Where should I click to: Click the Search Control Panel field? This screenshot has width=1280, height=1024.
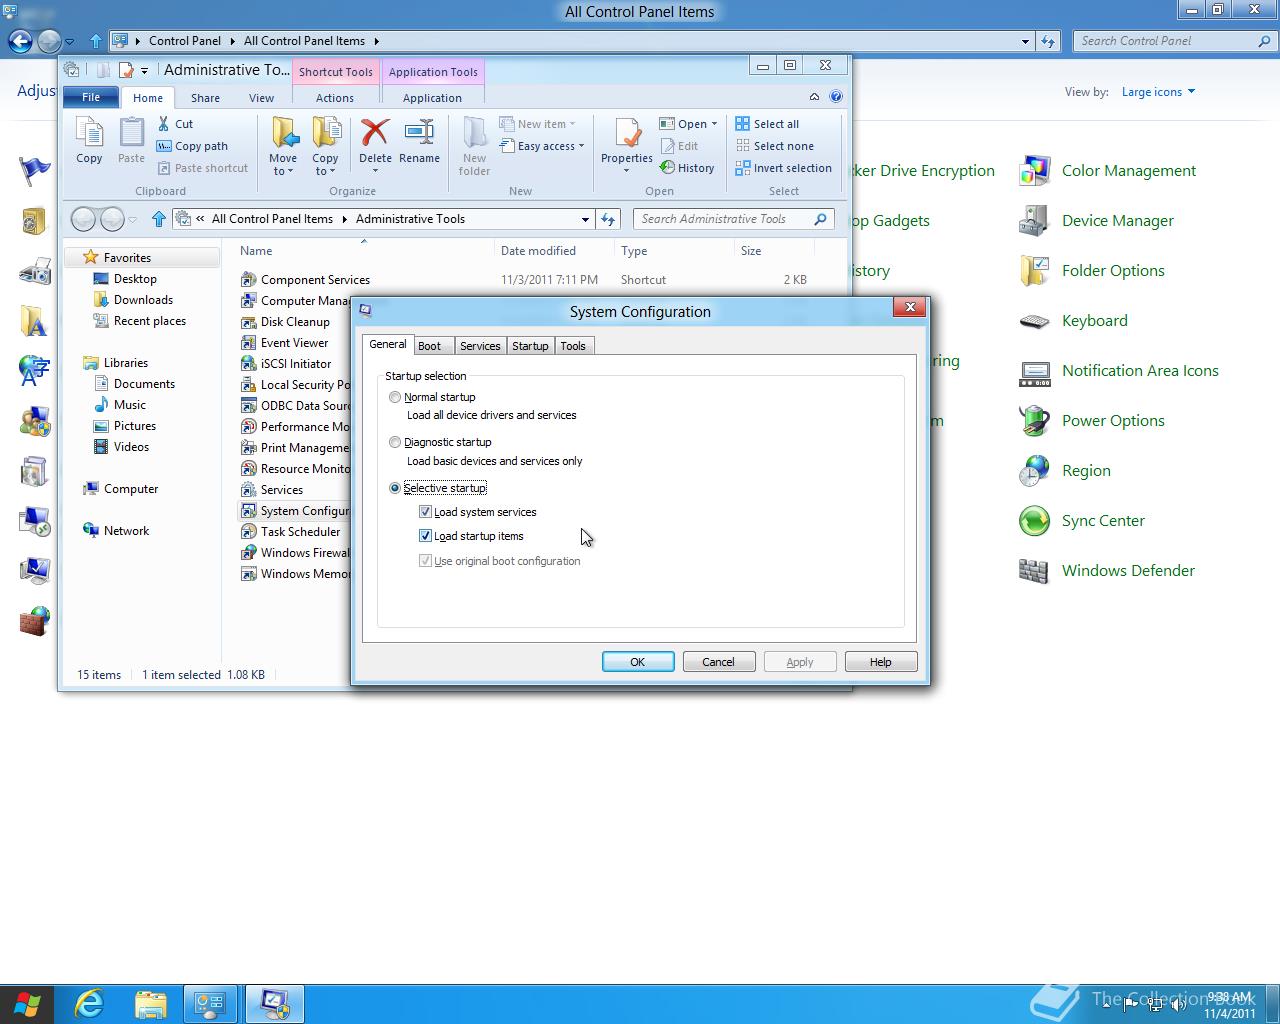pyautogui.click(x=1176, y=41)
